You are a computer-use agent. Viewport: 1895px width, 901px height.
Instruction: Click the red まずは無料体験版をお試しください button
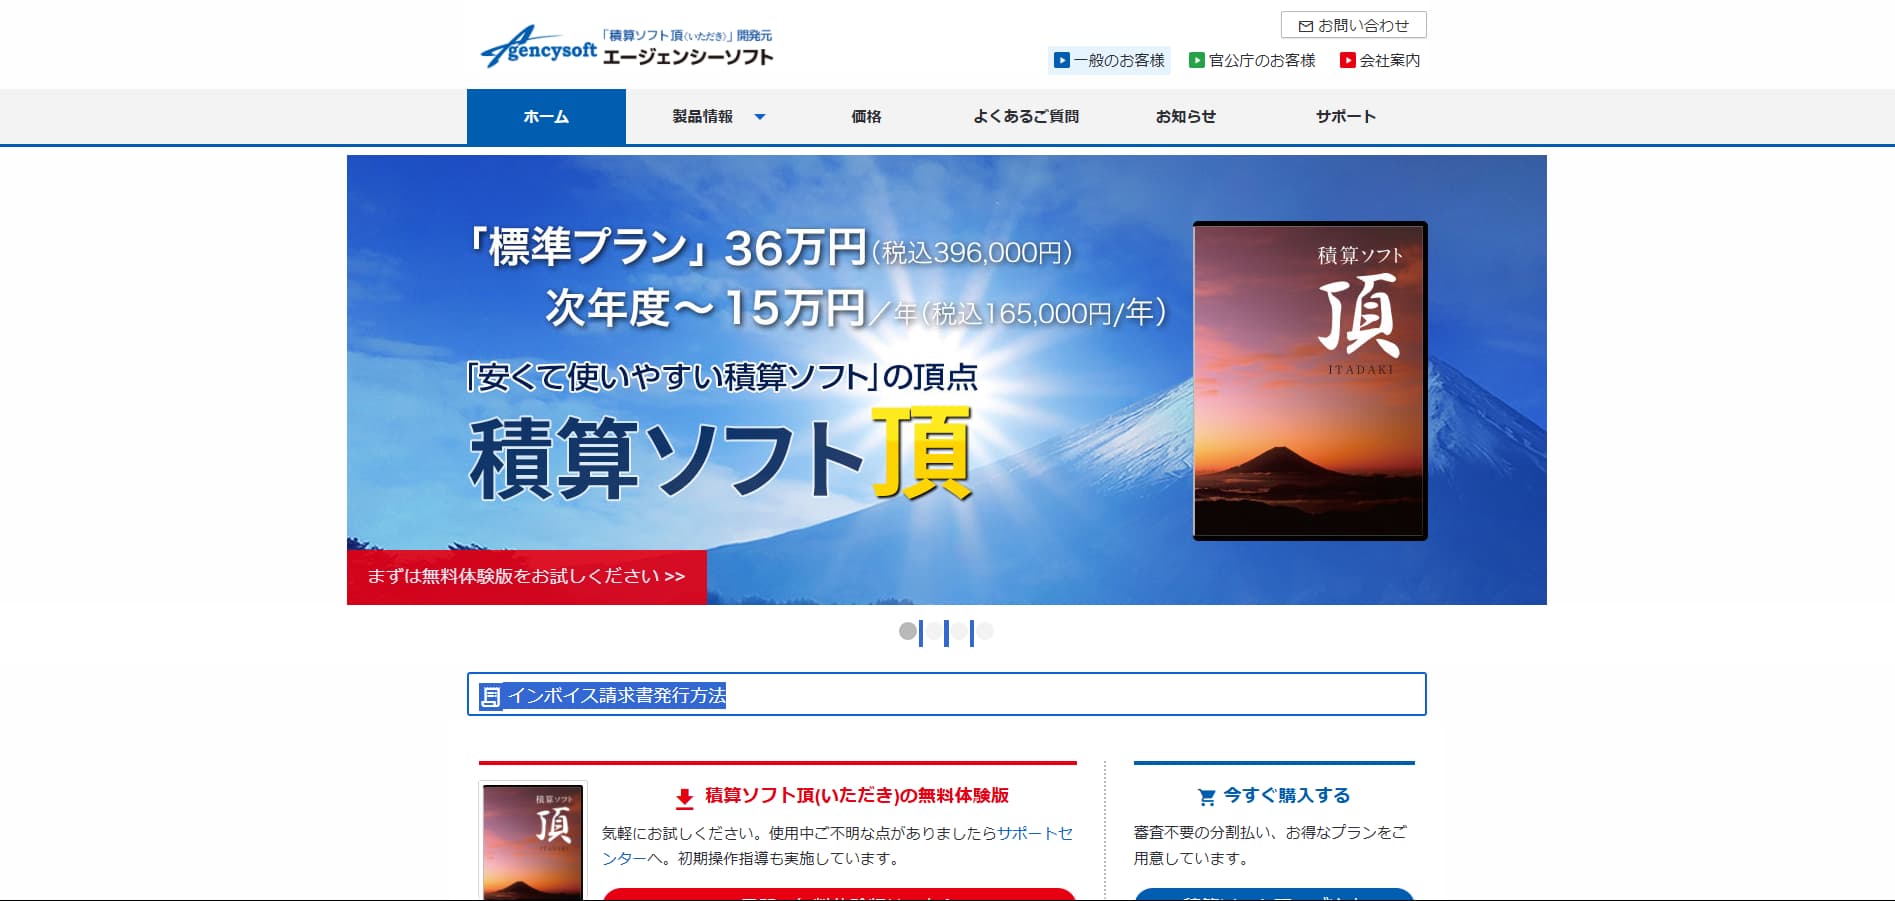coord(527,577)
